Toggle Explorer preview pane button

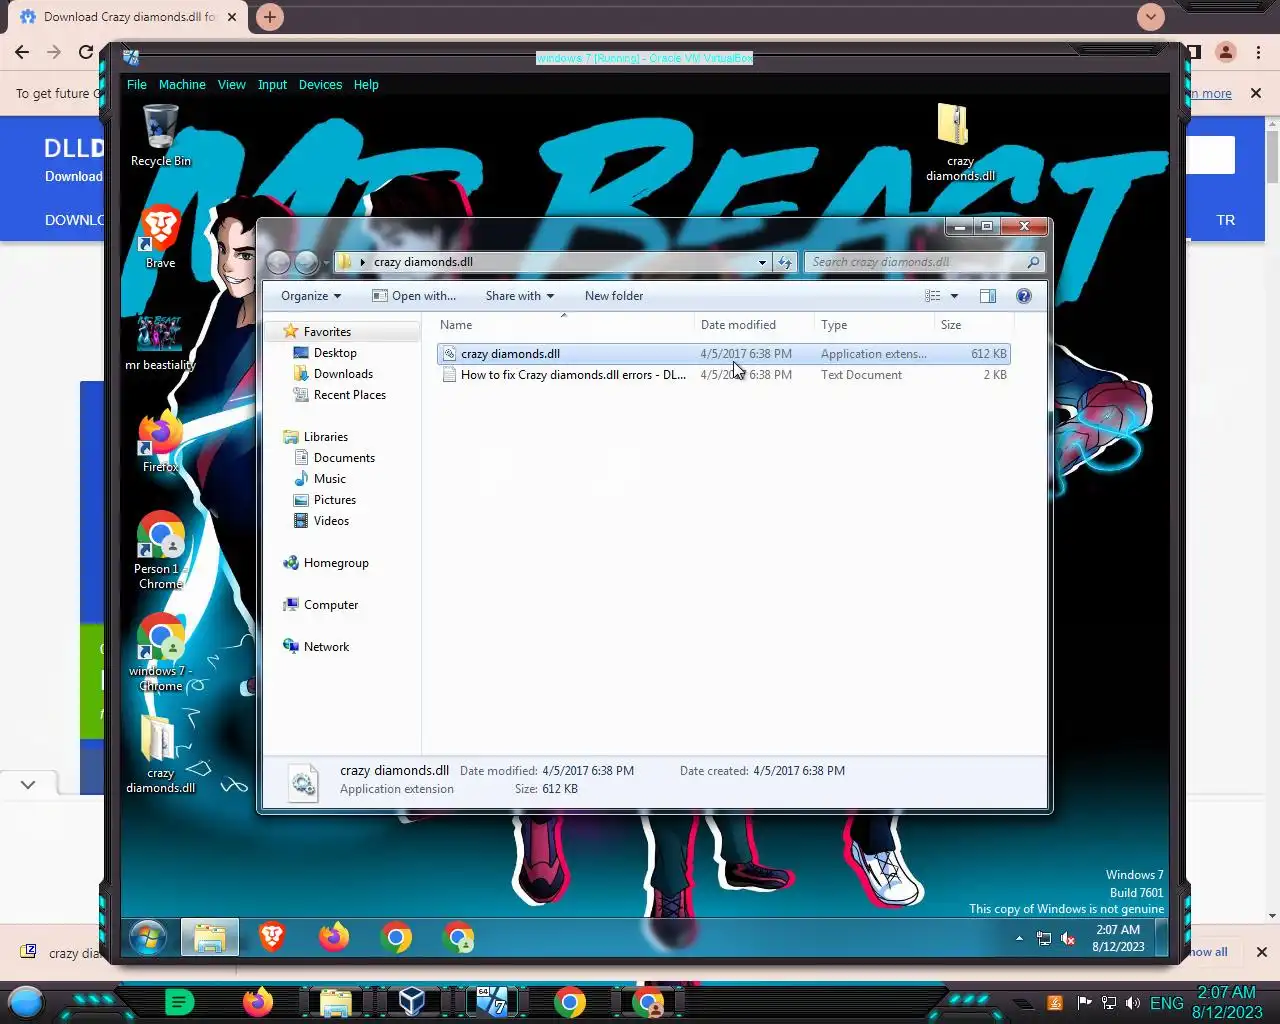pyautogui.click(x=987, y=296)
